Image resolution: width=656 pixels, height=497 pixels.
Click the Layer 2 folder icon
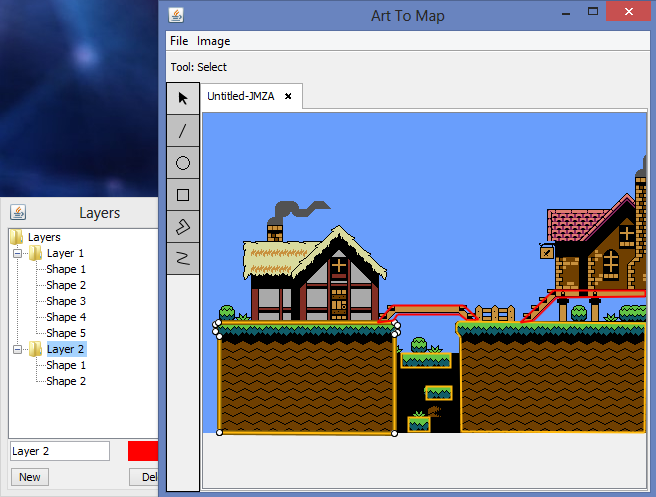(x=36, y=349)
